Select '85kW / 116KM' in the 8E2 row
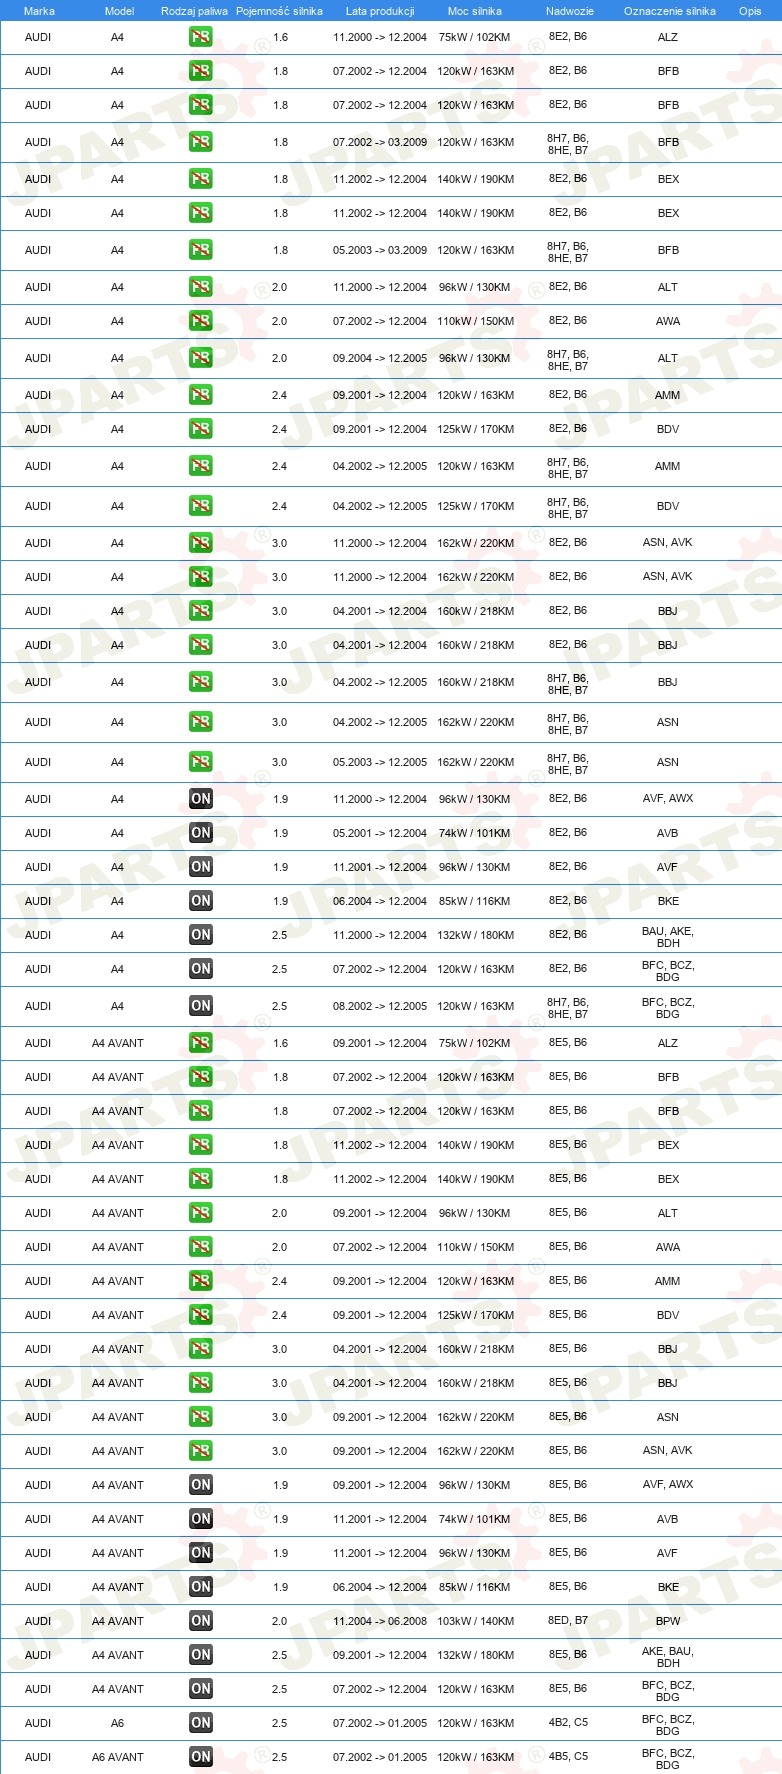The width and height of the screenshot is (782, 1774). pyautogui.click(x=476, y=901)
